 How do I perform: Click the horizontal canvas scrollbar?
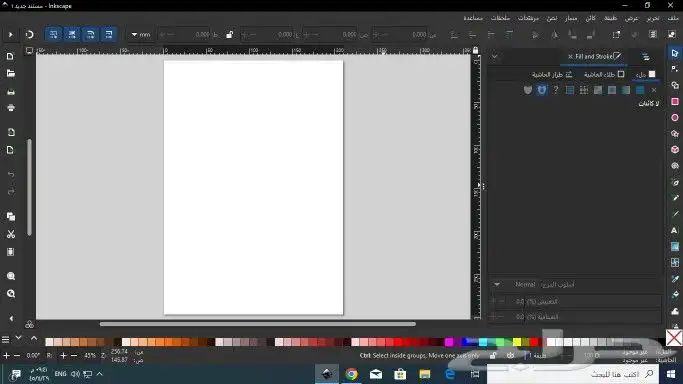257,324
